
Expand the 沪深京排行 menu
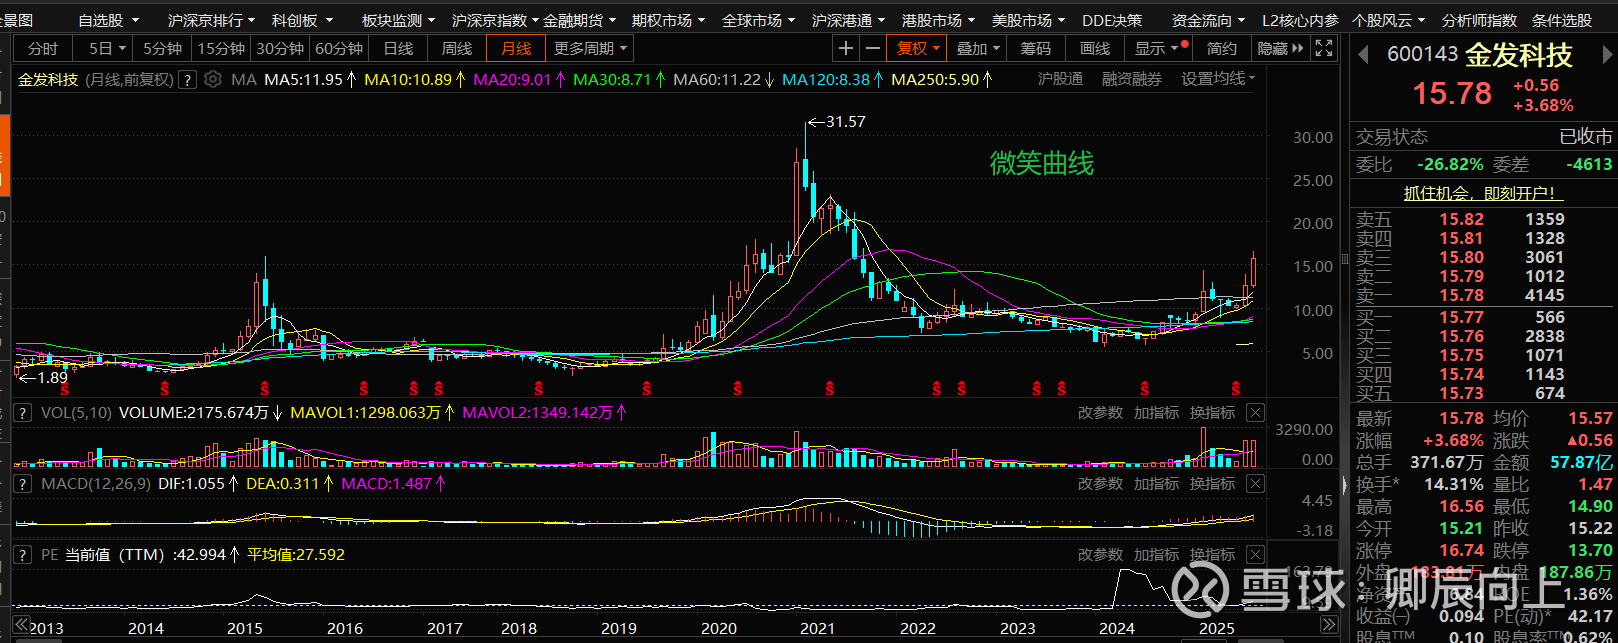click(x=211, y=20)
